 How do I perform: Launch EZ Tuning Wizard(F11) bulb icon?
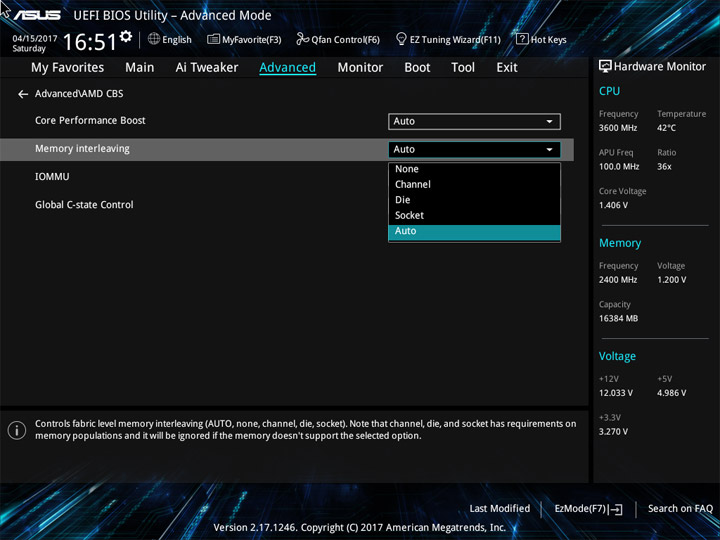pyautogui.click(x=401, y=39)
